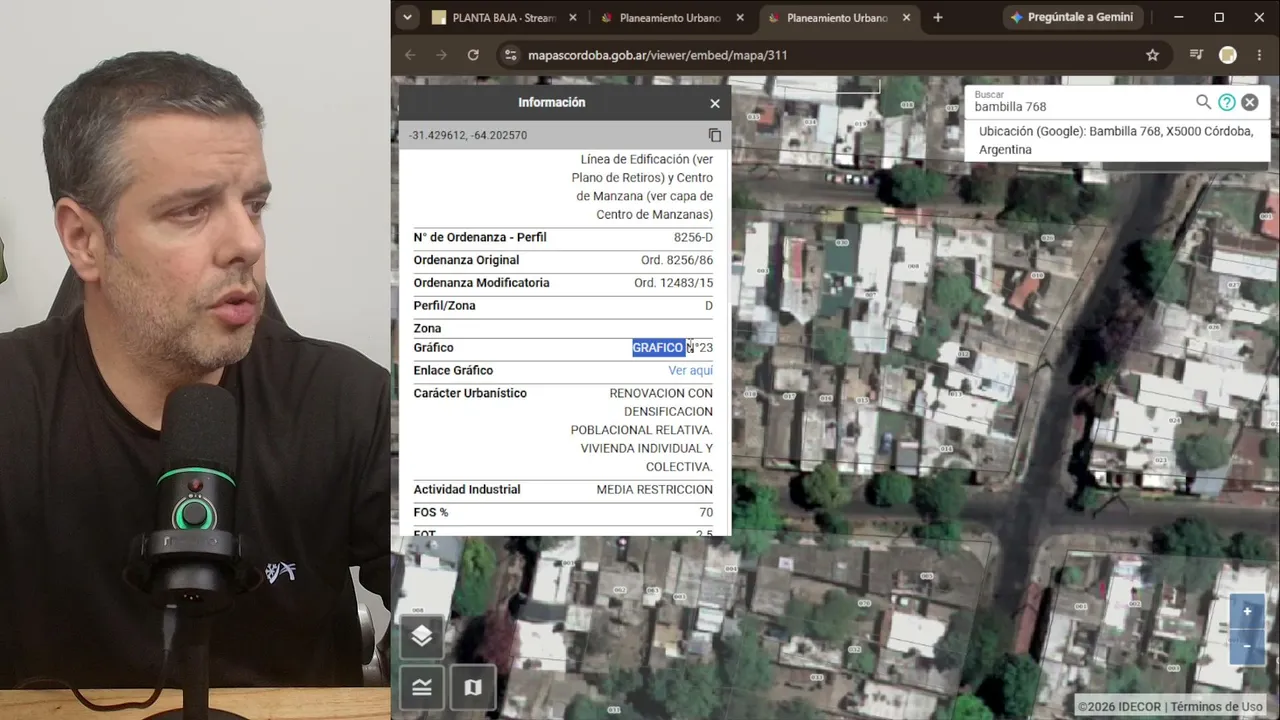The width and height of the screenshot is (1280, 720).
Task: Close the active Planeamiento Urbano tab
Action: 907,18
